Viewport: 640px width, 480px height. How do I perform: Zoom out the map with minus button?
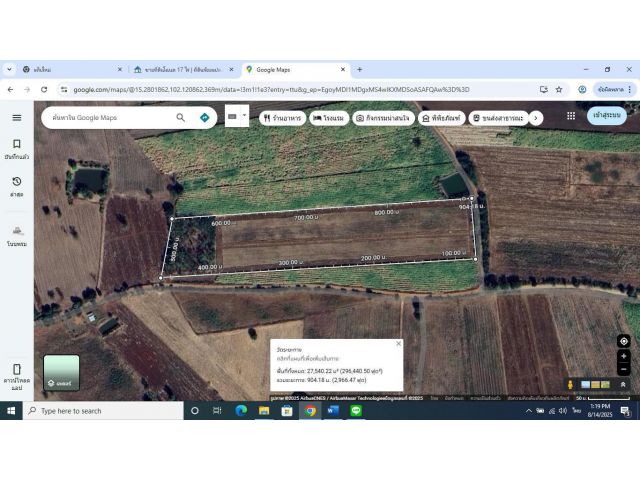[624, 369]
